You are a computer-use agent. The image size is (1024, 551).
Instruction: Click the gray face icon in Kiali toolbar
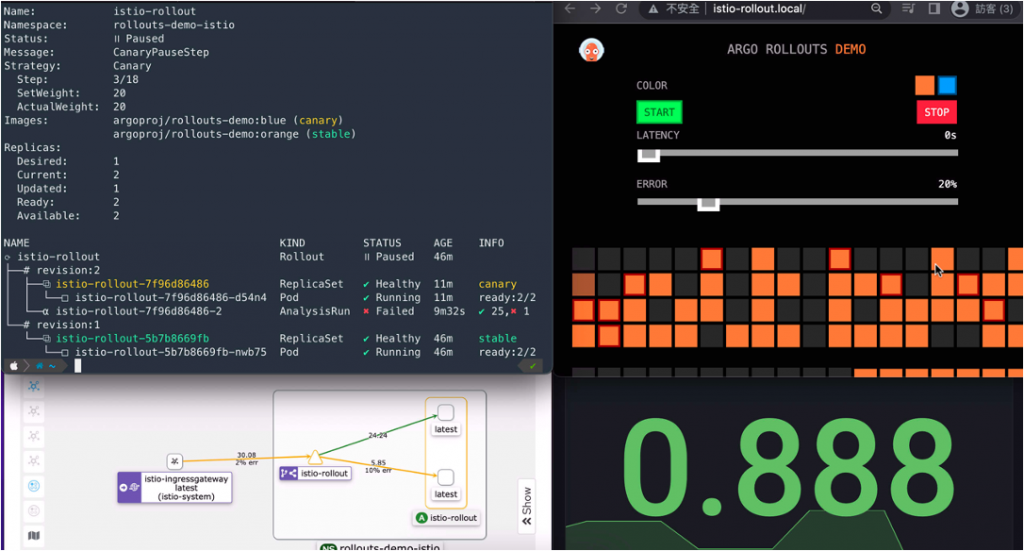tap(34, 511)
